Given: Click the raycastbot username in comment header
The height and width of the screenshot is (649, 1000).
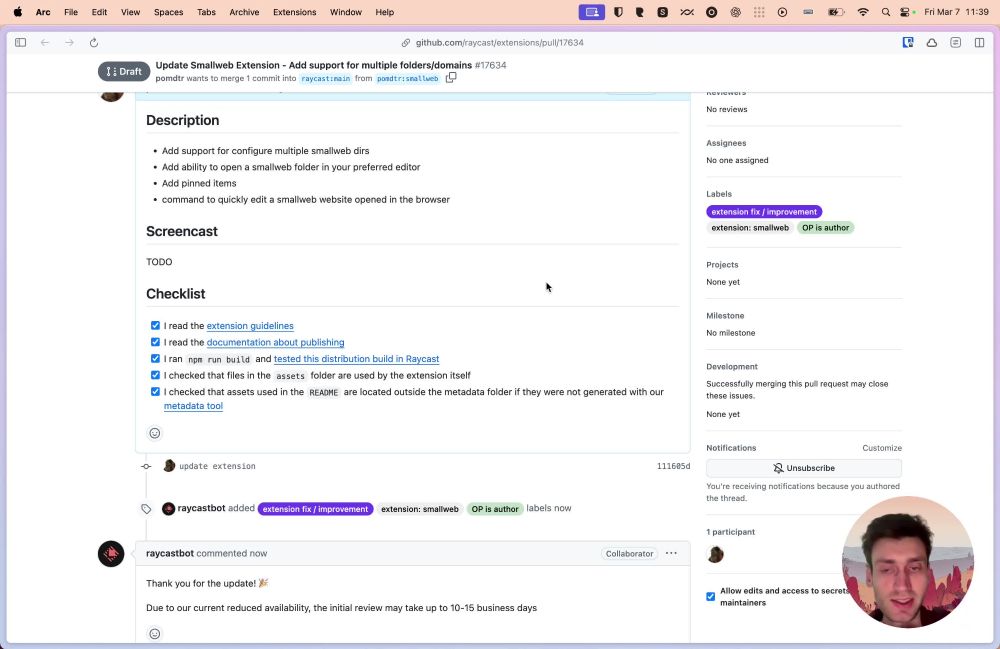Looking at the screenshot, I should [170, 553].
